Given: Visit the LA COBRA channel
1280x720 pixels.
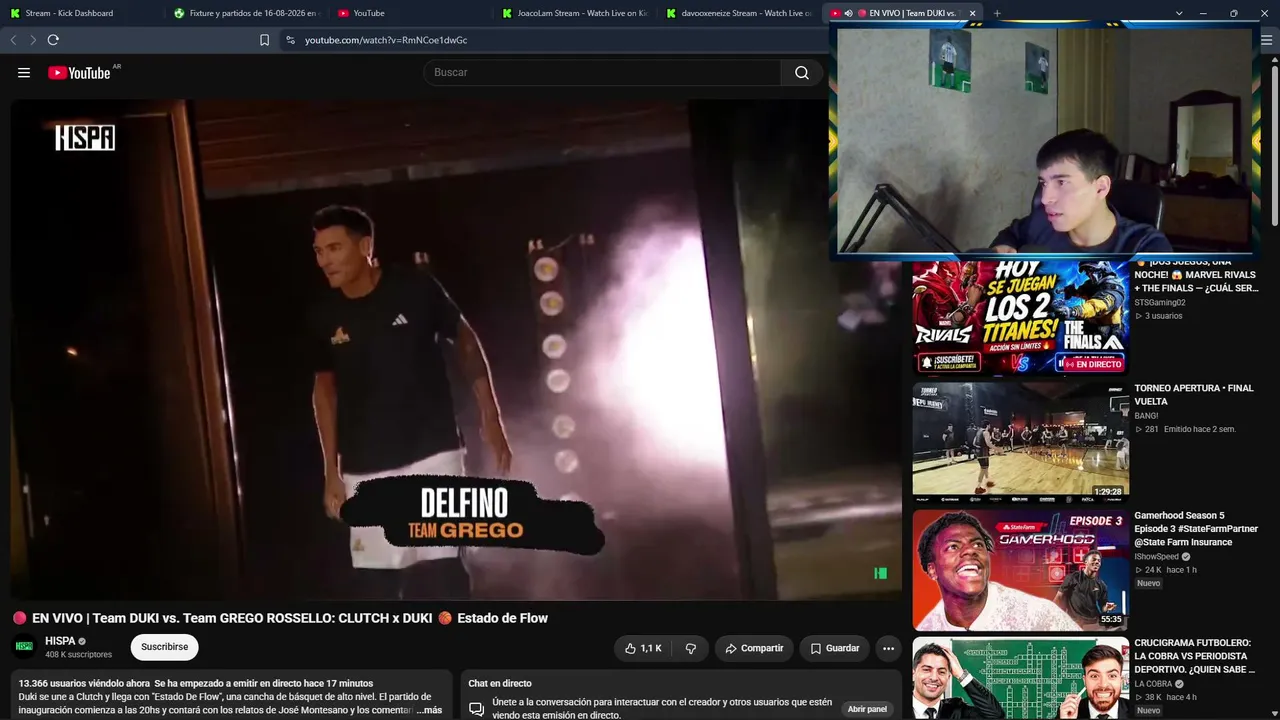Looking at the screenshot, I should tap(1153, 683).
